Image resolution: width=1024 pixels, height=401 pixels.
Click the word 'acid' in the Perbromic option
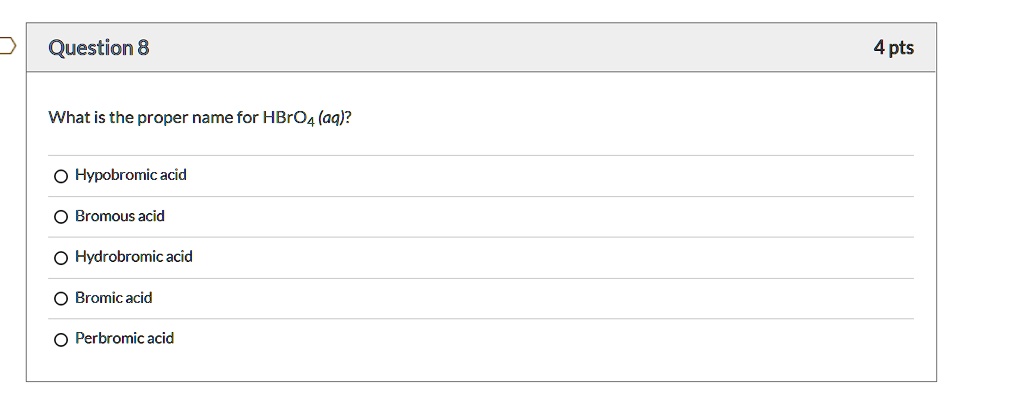click(x=160, y=338)
